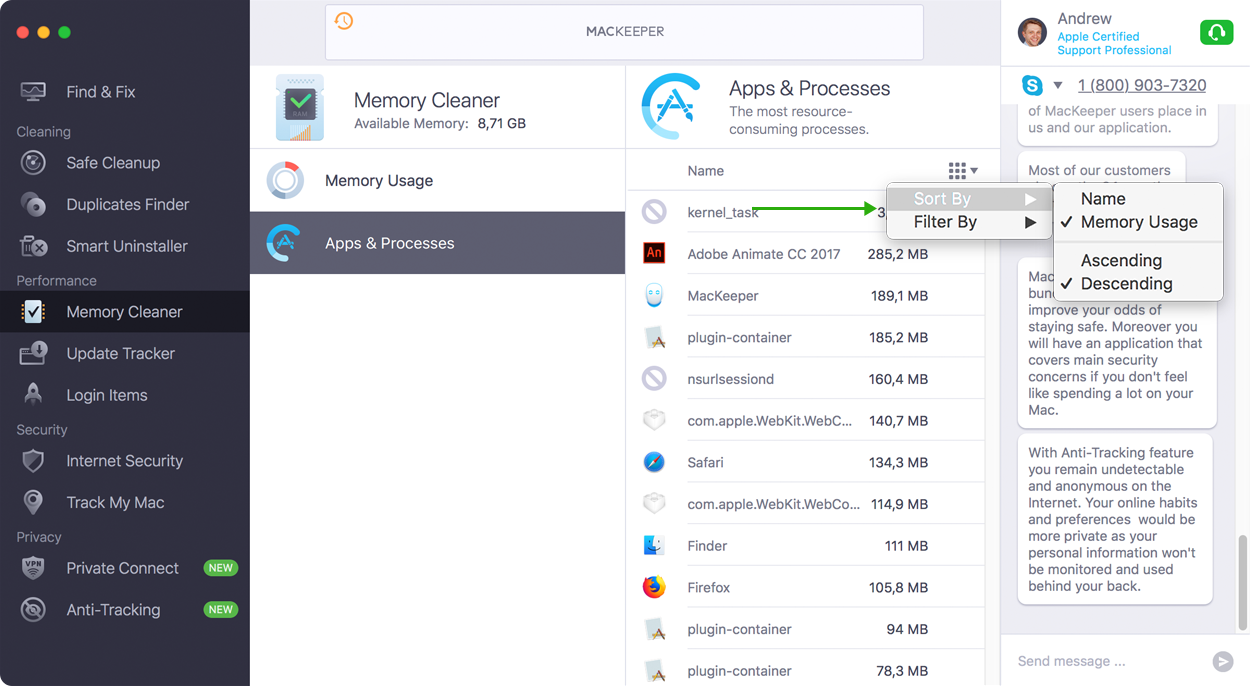Select the plugin-container 94 MB row
The height and width of the screenshot is (686, 1250).
click(x=805, y=629)
